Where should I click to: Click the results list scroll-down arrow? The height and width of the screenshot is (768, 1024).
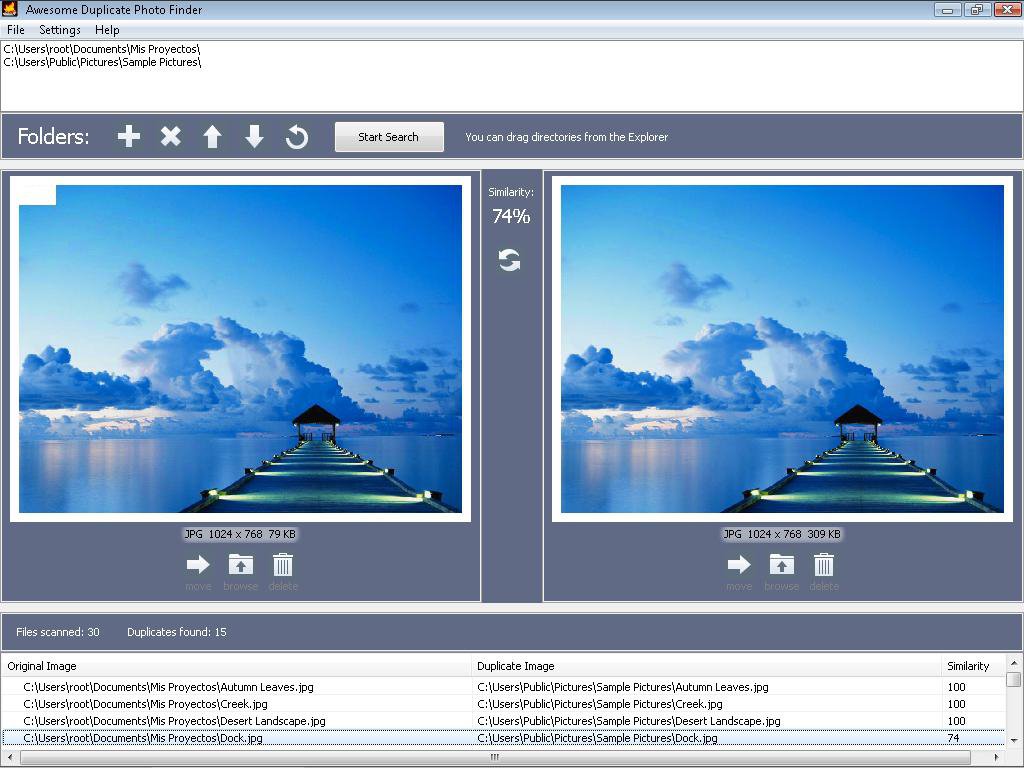1014,741
